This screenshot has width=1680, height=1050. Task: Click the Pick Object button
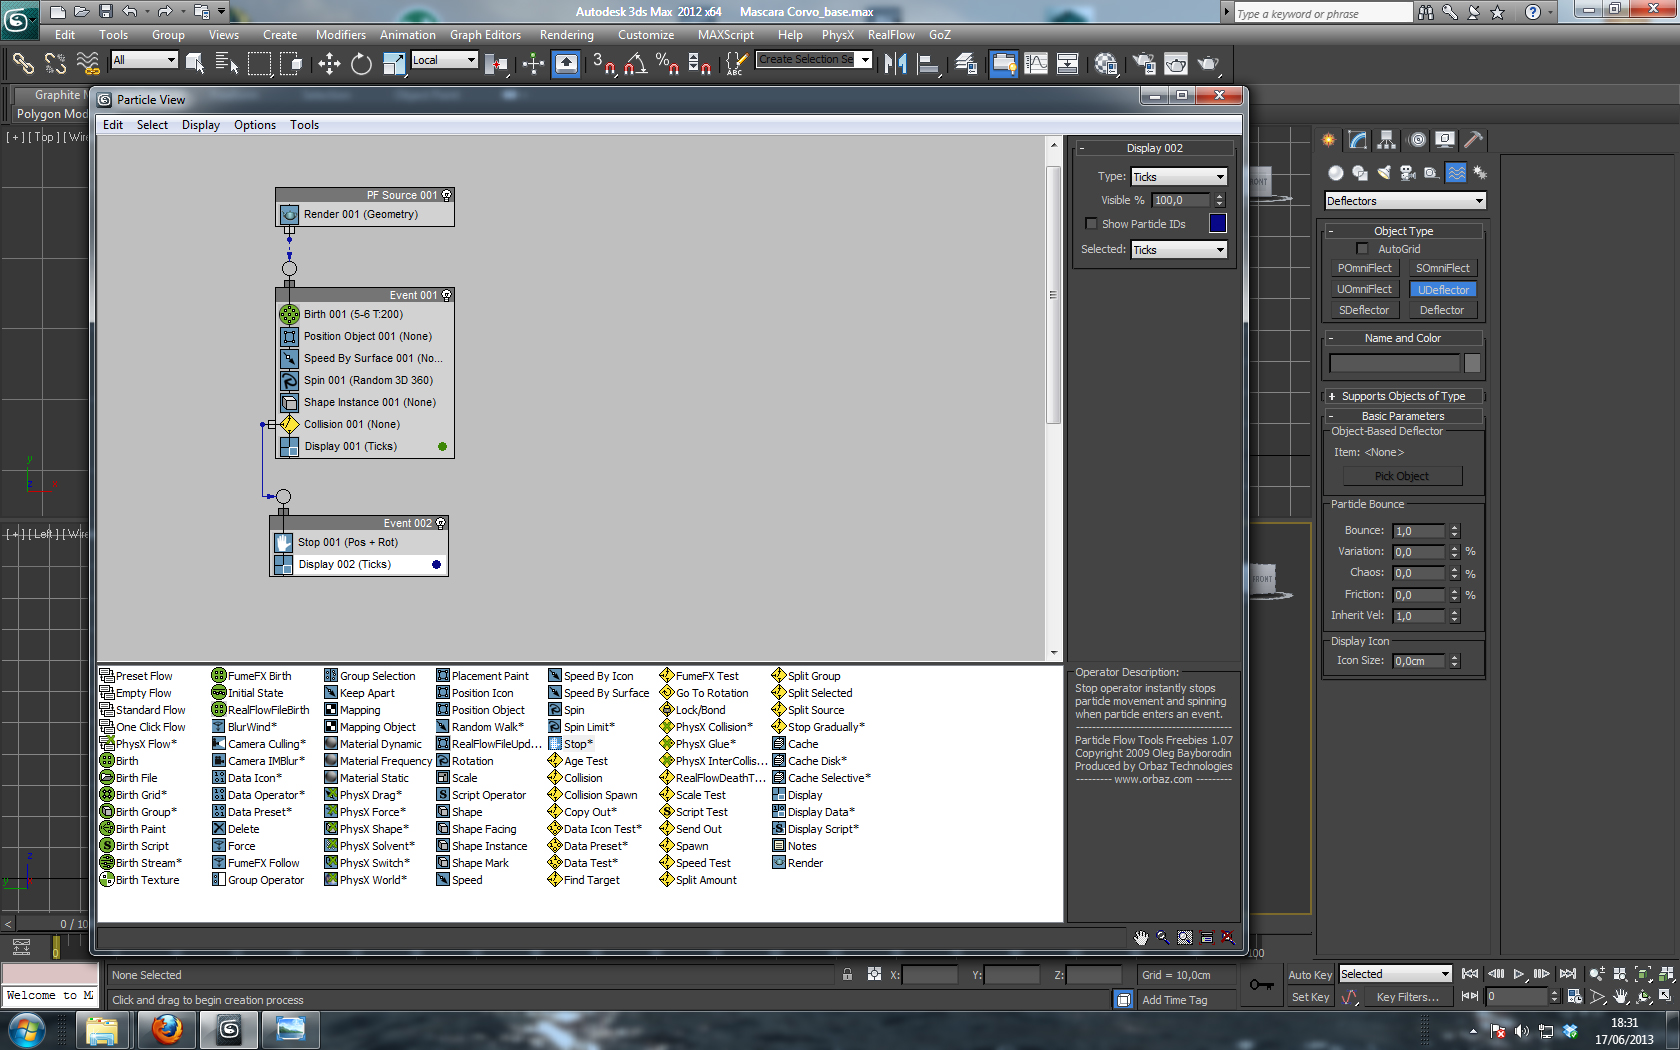tap(1402, 476)
